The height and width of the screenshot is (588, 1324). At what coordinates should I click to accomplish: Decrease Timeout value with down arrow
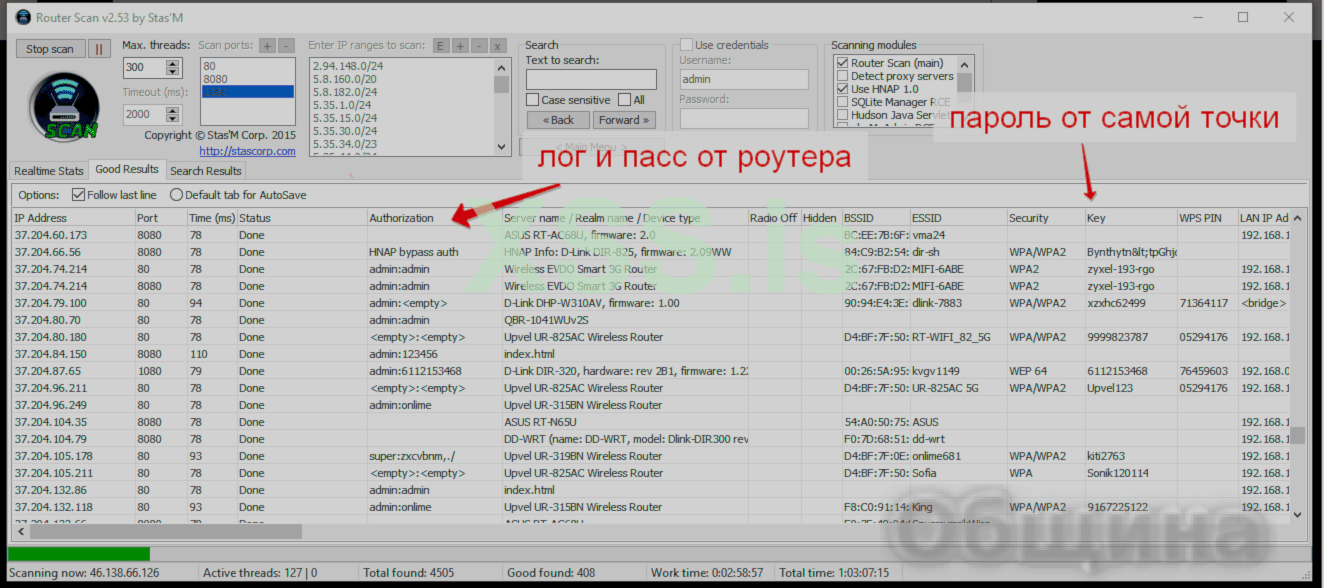coord(173,118)
